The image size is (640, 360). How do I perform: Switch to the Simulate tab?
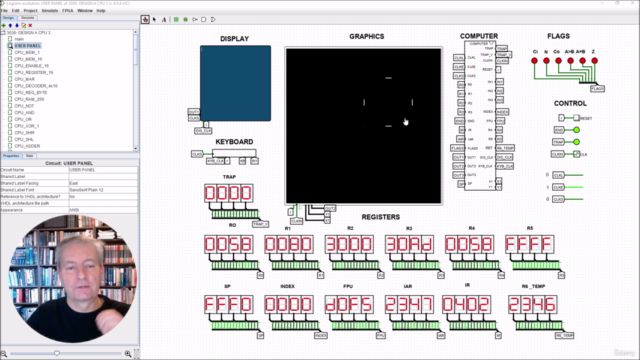28,18
